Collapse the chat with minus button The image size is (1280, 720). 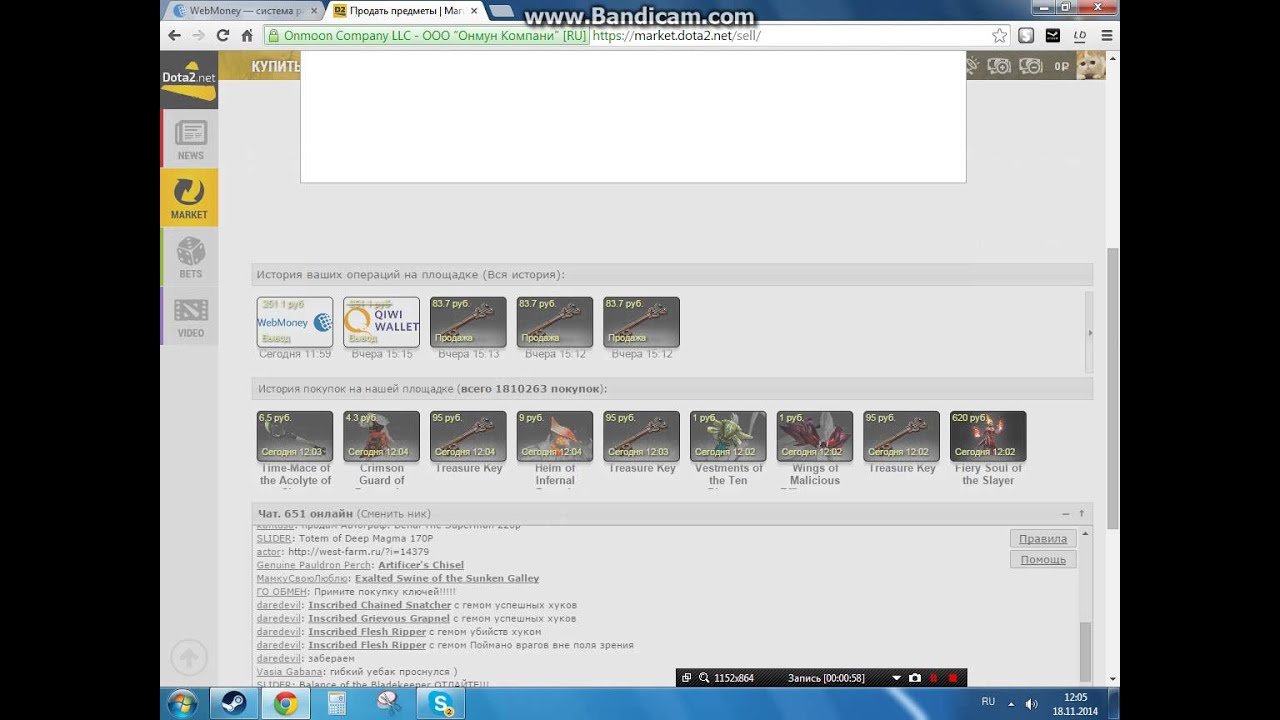tap(1066, 514)
